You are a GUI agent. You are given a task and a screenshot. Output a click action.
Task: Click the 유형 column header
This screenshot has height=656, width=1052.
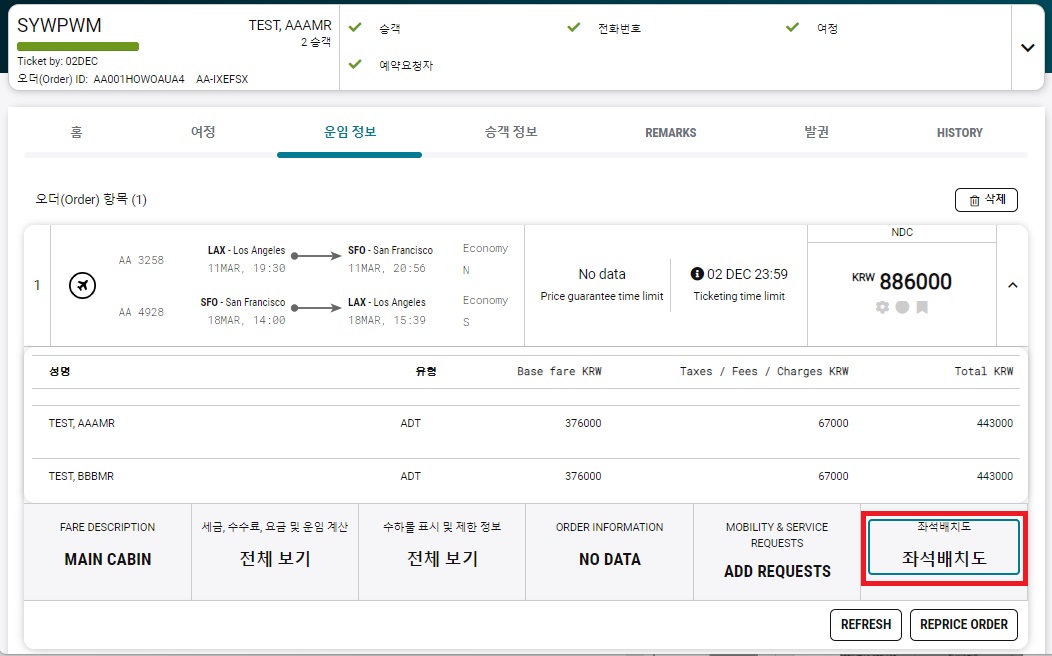pyautogui.click(x=426, y=371)
